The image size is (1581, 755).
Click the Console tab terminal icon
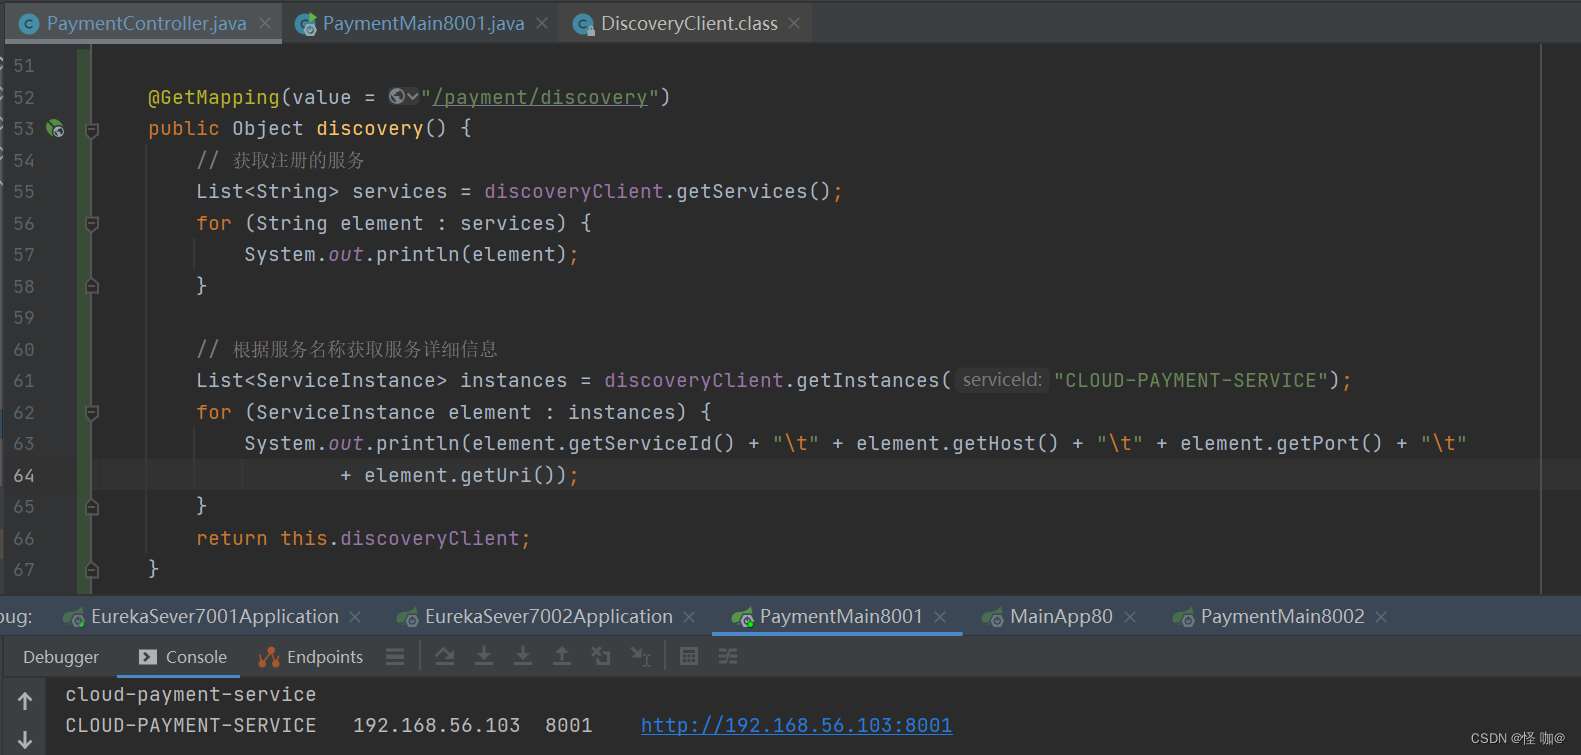coord(148,657)
